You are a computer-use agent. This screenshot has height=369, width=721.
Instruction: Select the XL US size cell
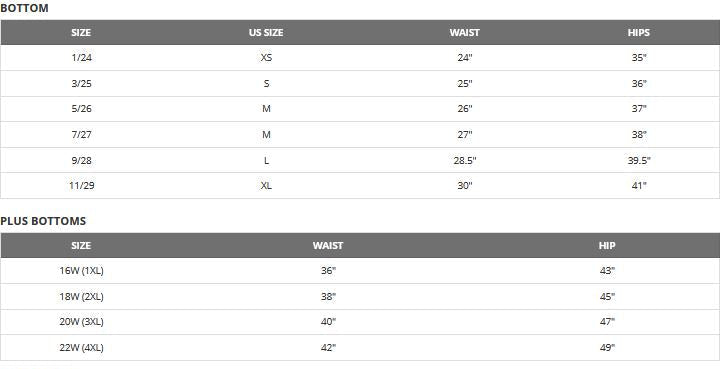[266, 186]
